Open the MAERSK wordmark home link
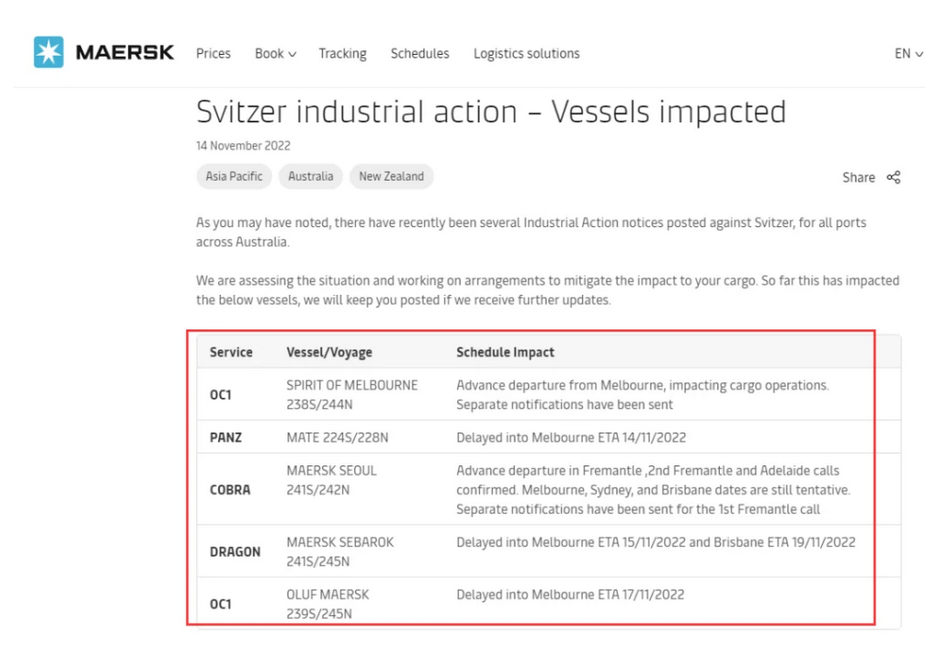This screenshot has width=942, height=648. (125, 52)
